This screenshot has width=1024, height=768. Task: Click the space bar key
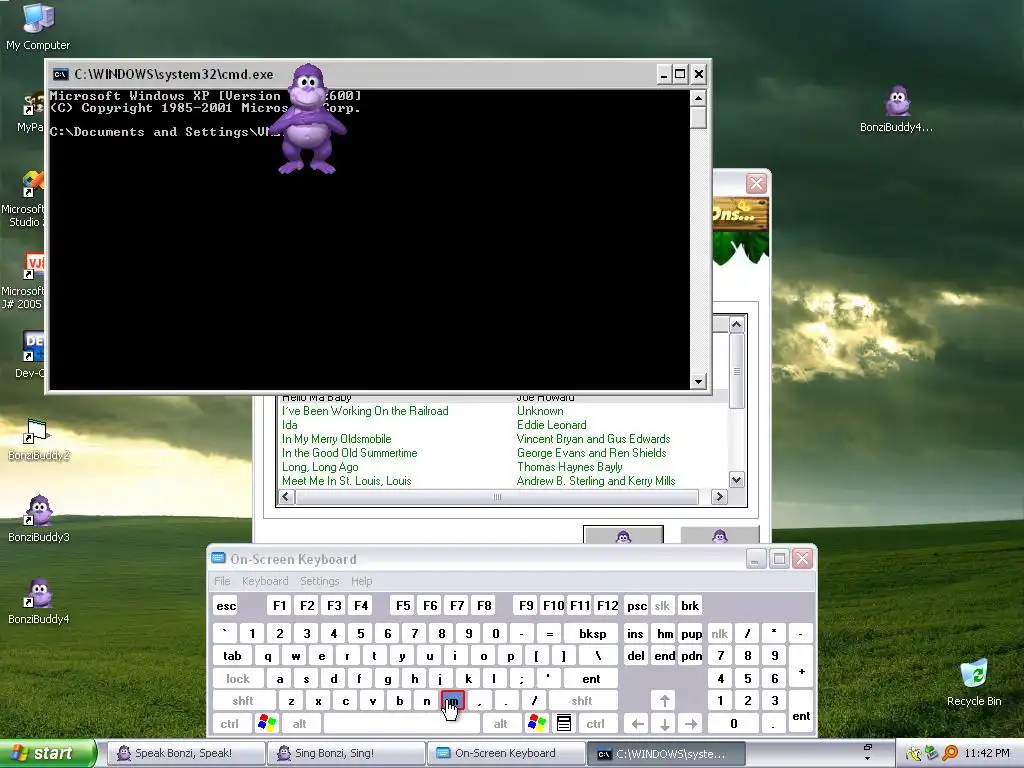[x=401, y=724]
